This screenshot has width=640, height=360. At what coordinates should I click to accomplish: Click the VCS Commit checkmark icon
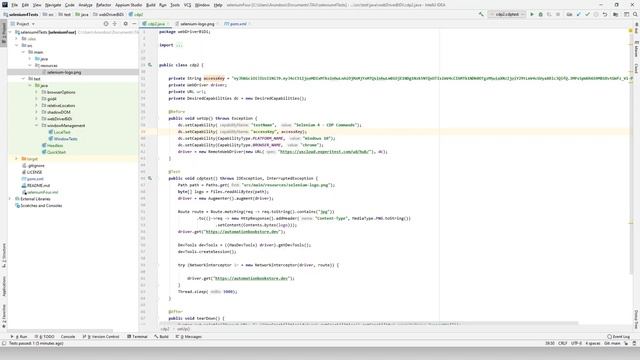[x=587, y=14]
